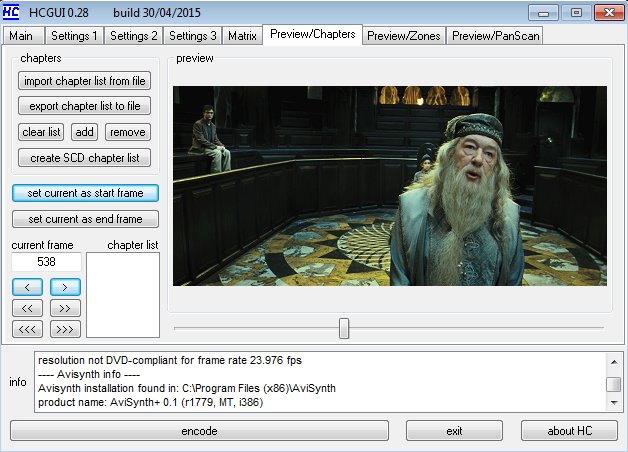Image resolution: width=628 pixels, height=452 pixels.
Task: Click the 'product name: AviSynth+ 0.1' line
Action: pos(151,402)
